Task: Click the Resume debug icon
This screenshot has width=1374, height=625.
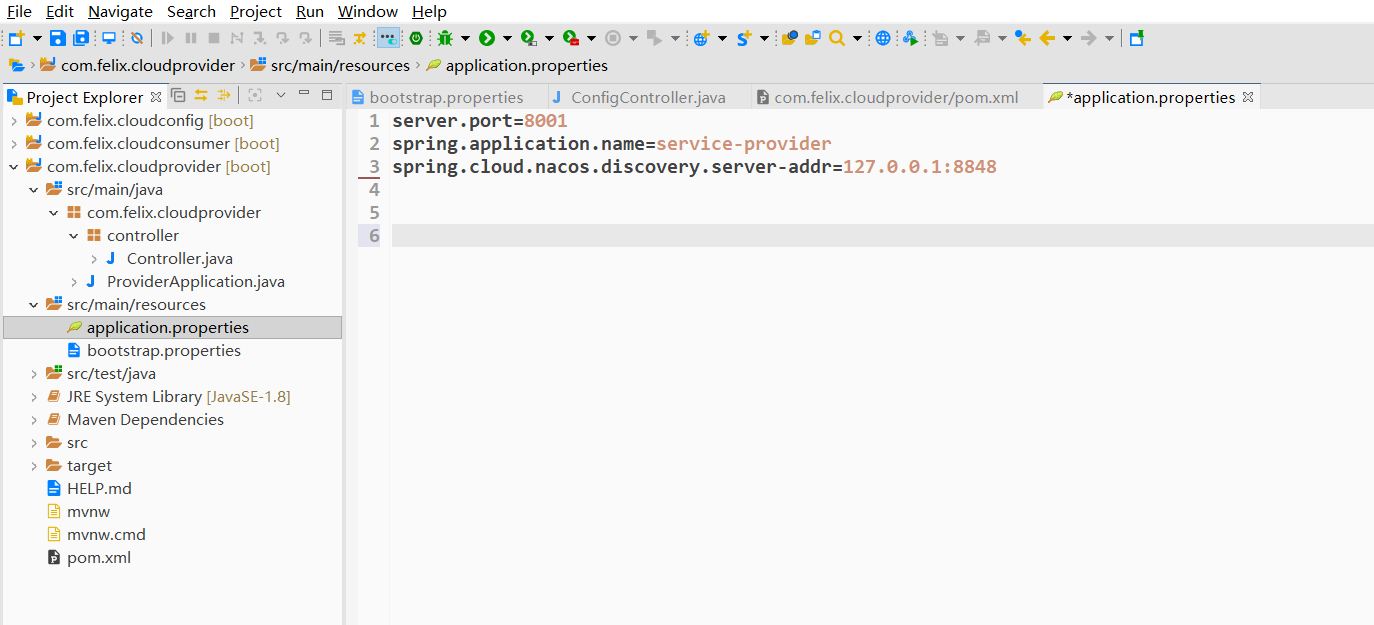Action: 167,38
